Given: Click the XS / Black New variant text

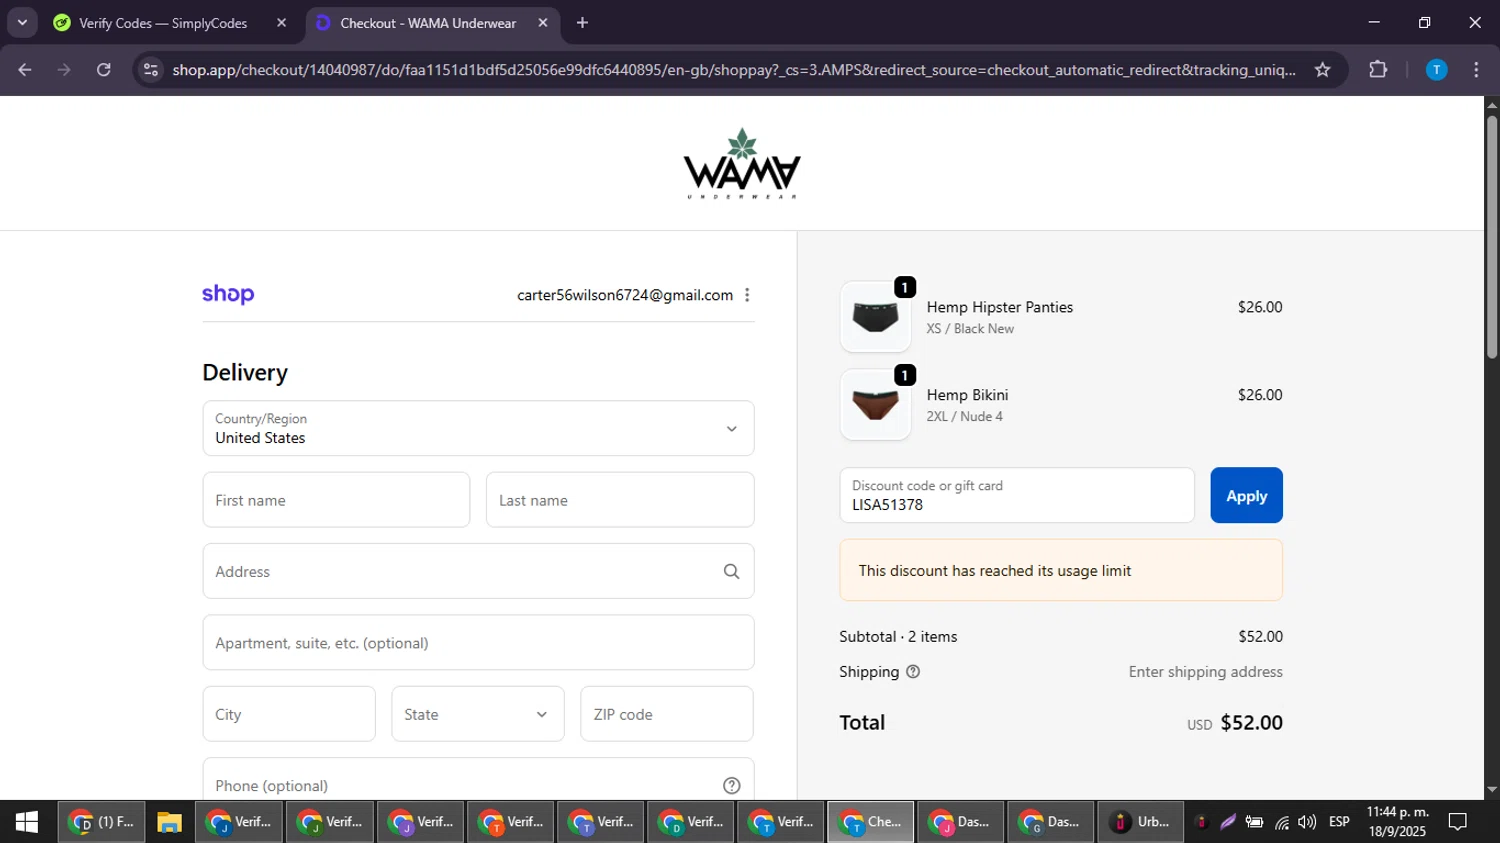Looking at the screenshot, I should click(970, 328).
